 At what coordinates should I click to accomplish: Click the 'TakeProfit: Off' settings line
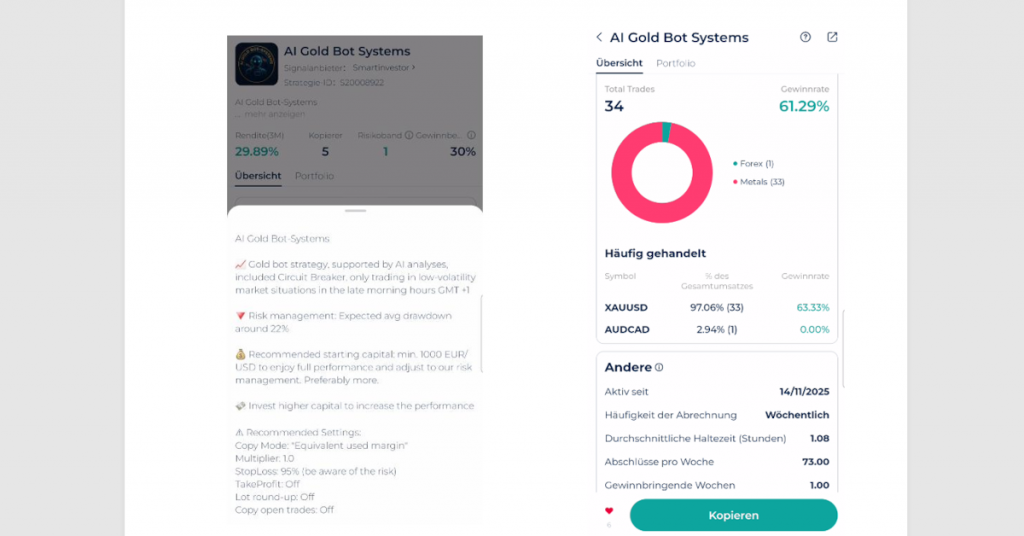pos(267,484)
